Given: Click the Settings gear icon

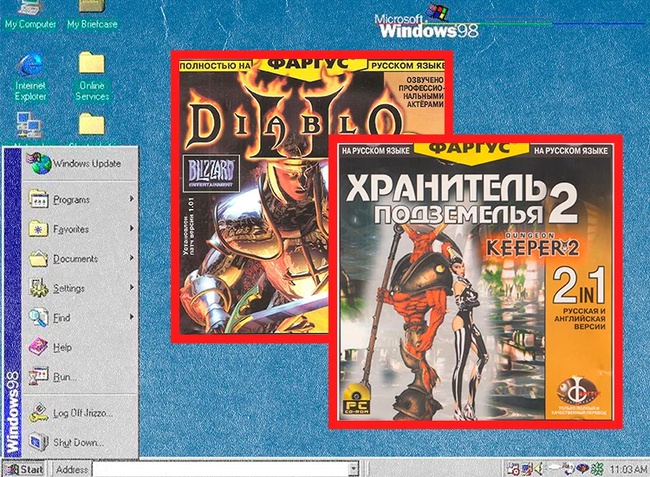Looking at the screenshot, I should (39, 288).
